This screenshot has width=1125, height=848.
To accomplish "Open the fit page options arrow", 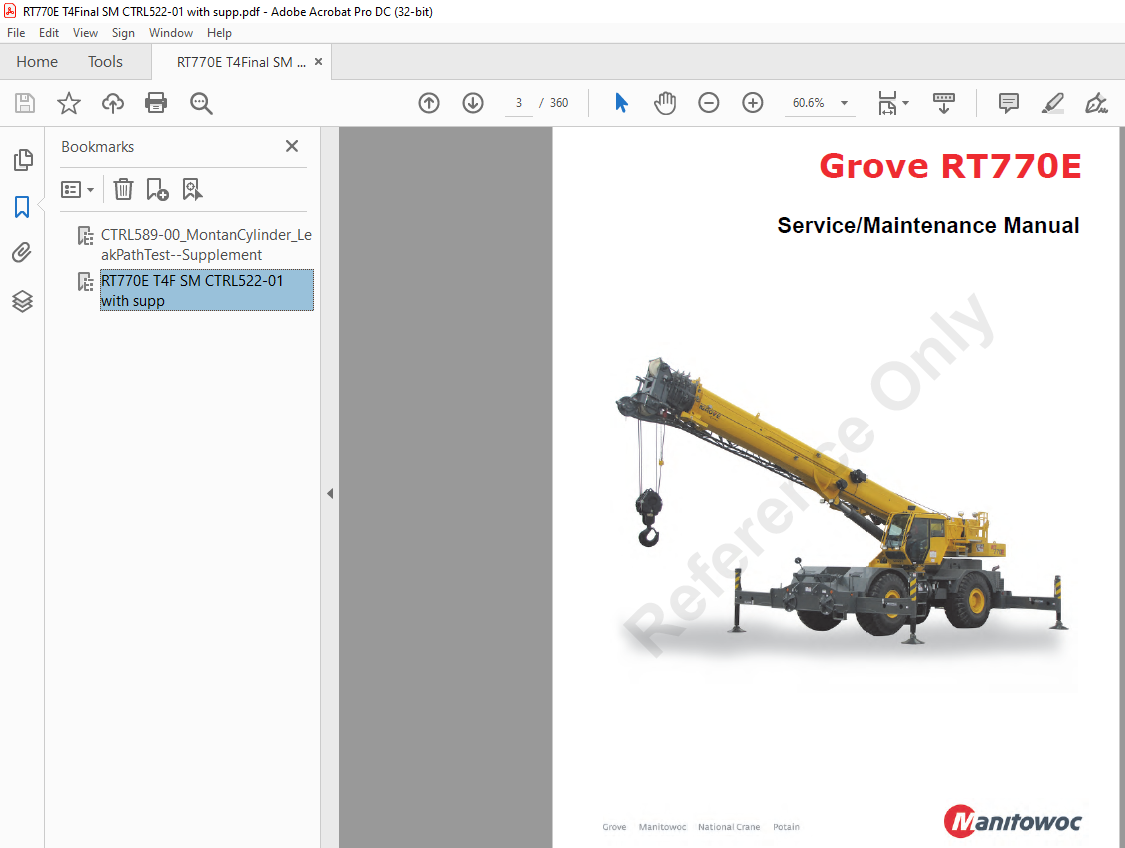I will [x=905, y=103].
